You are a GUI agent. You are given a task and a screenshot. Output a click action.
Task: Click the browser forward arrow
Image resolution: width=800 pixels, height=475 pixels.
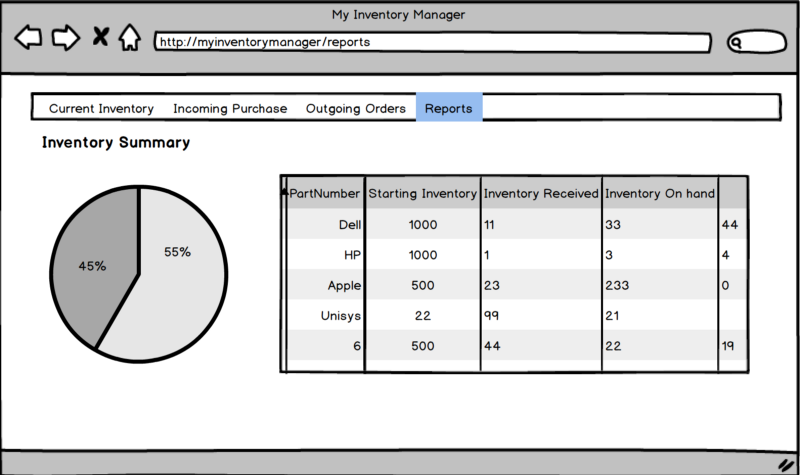click(x=65, y=39)
